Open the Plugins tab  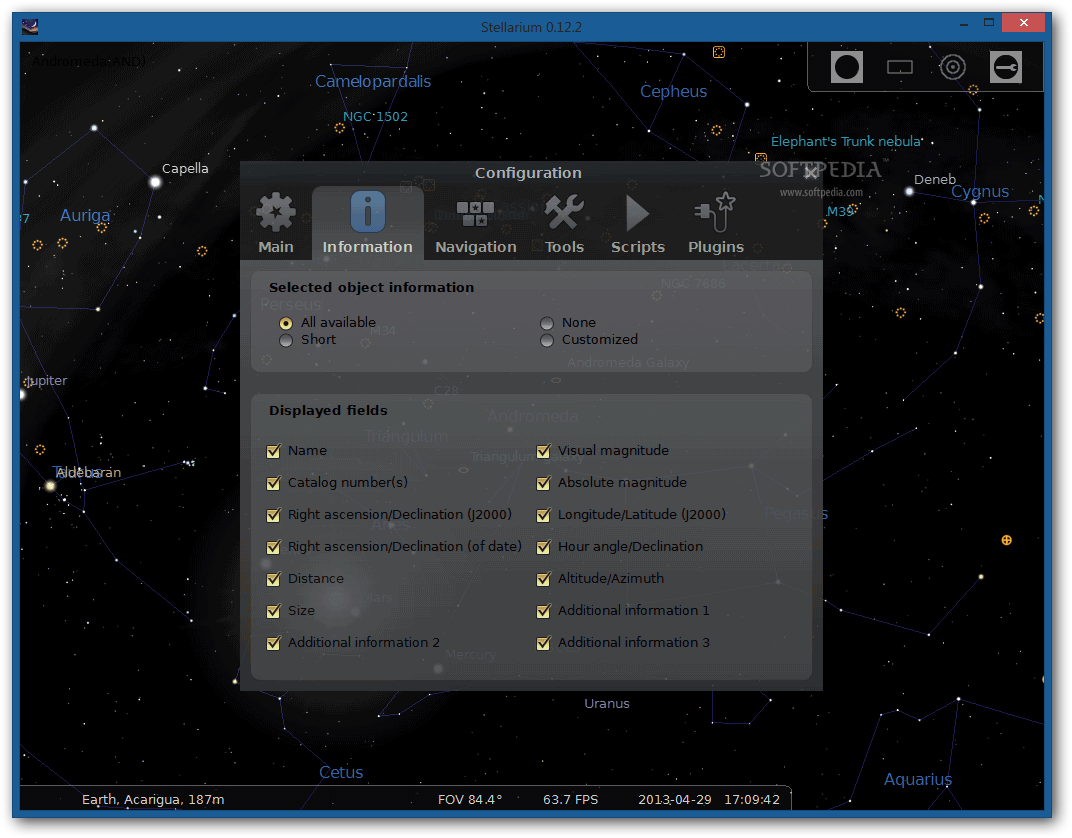click(716, 224)
